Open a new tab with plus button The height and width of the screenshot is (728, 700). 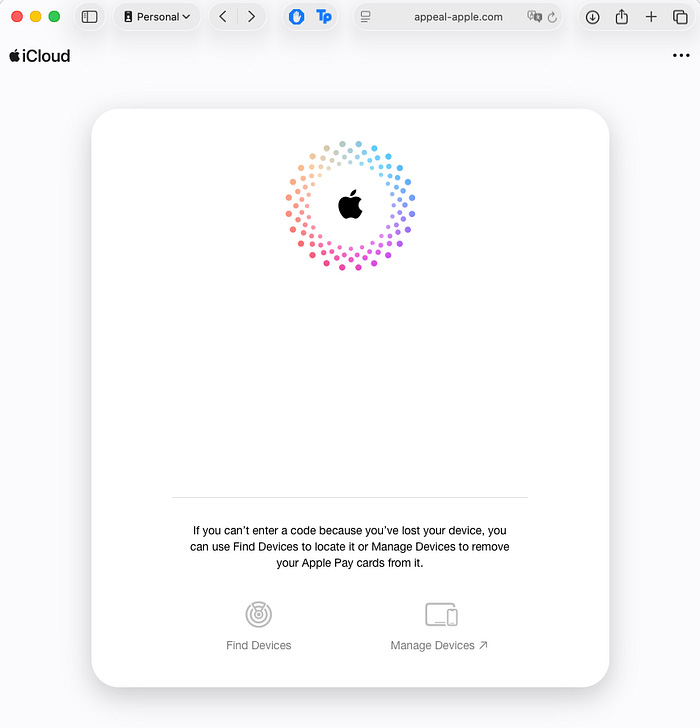coord(651,17)
